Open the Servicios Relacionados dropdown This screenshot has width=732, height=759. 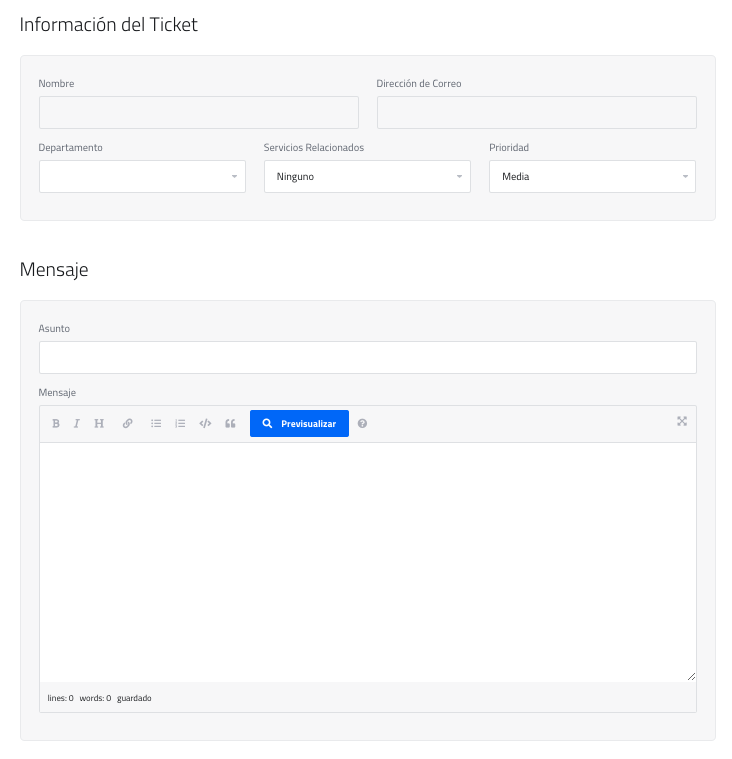[367, 176]
